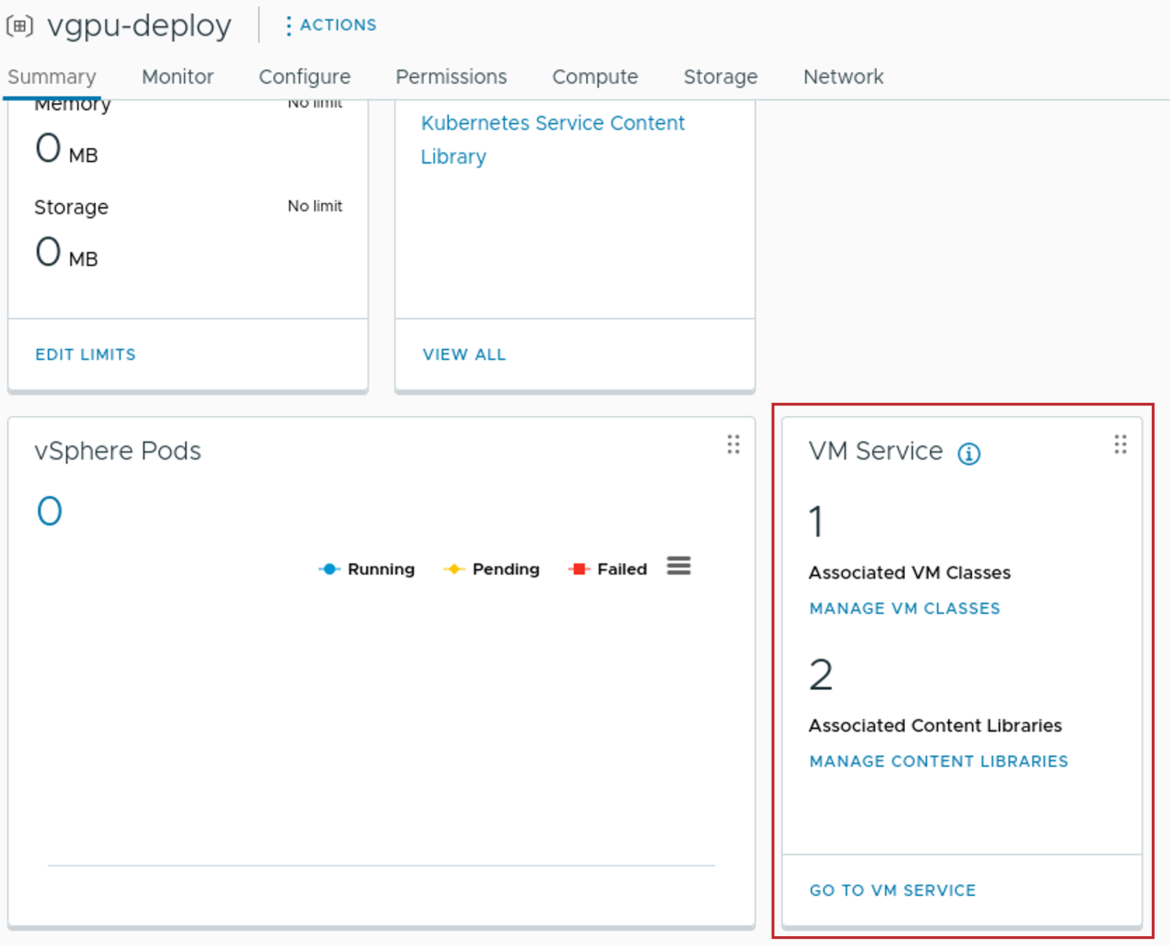Screen dimensions: 1170x946
Task: Click VIEW ALL below the content library card
Action: [x=464, y=354]
